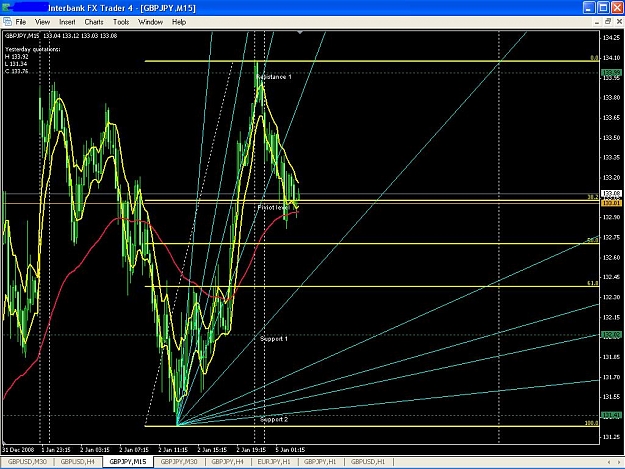Switch to the EURJPY,H1 chart tab
Image resolution: width=625 pixels, height=469 pixels.
[274, 462]
